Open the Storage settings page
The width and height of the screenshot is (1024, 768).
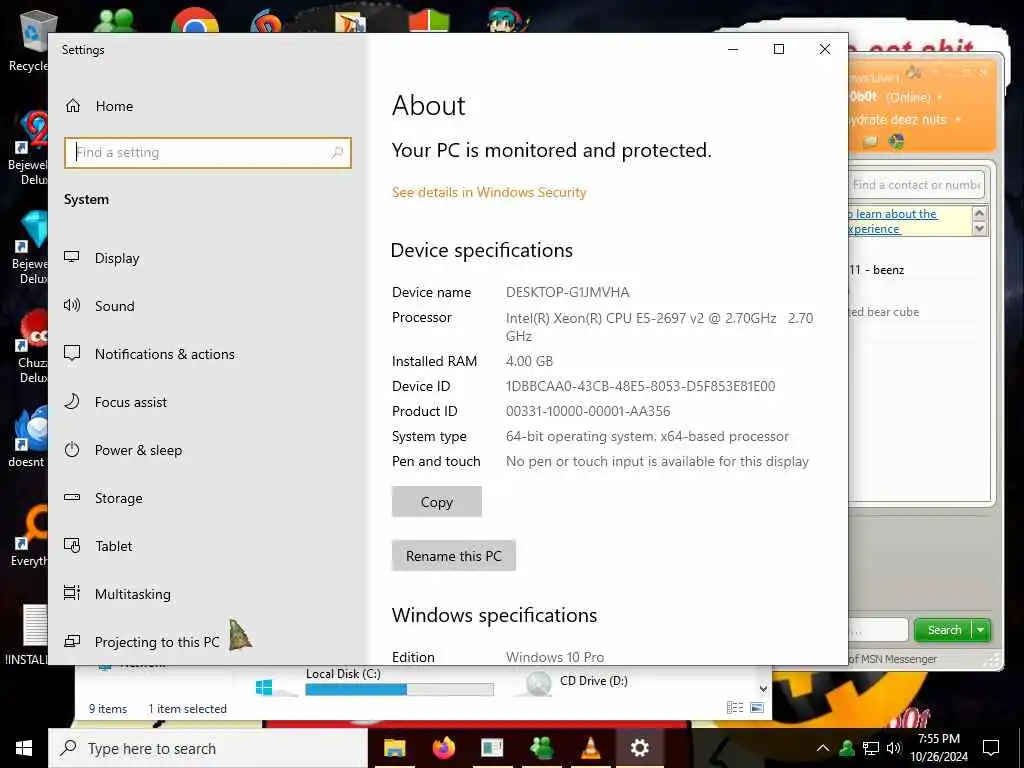tap(103, 498)
